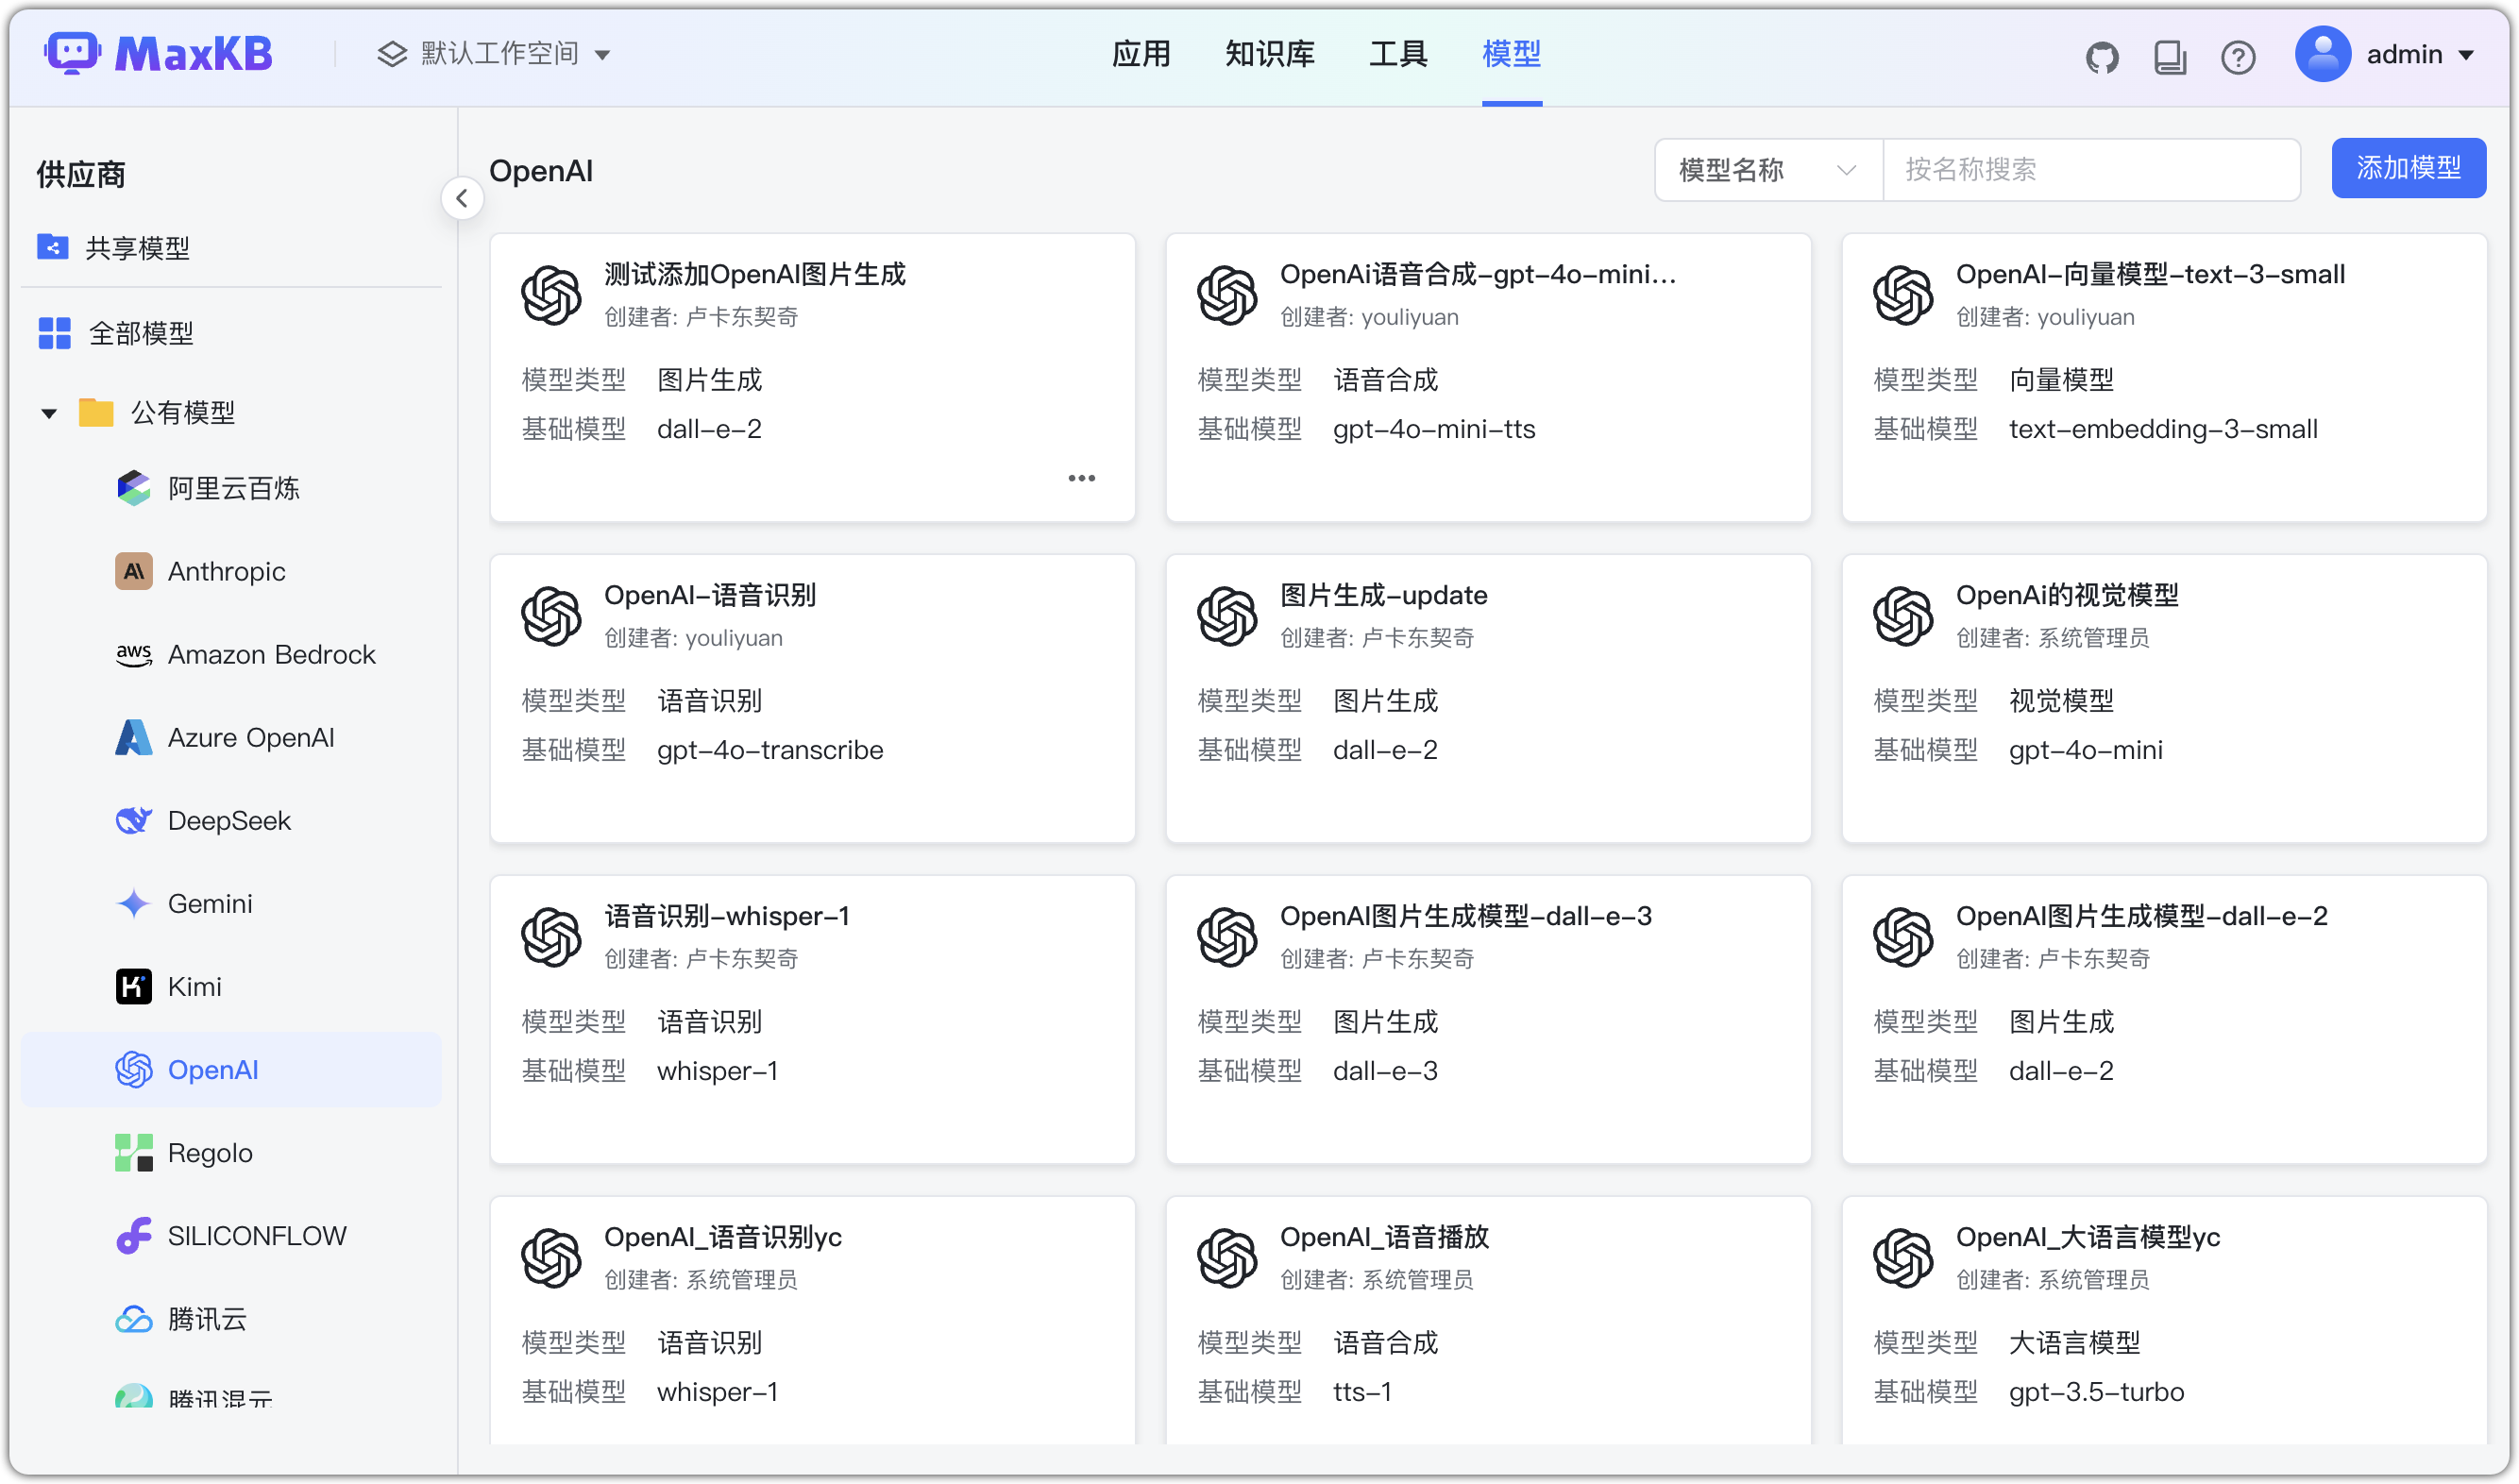This screenshot has width=2519, height=1484.
Task: Collapse the supplier sidebar with chevron
Action: click(462, 198)
